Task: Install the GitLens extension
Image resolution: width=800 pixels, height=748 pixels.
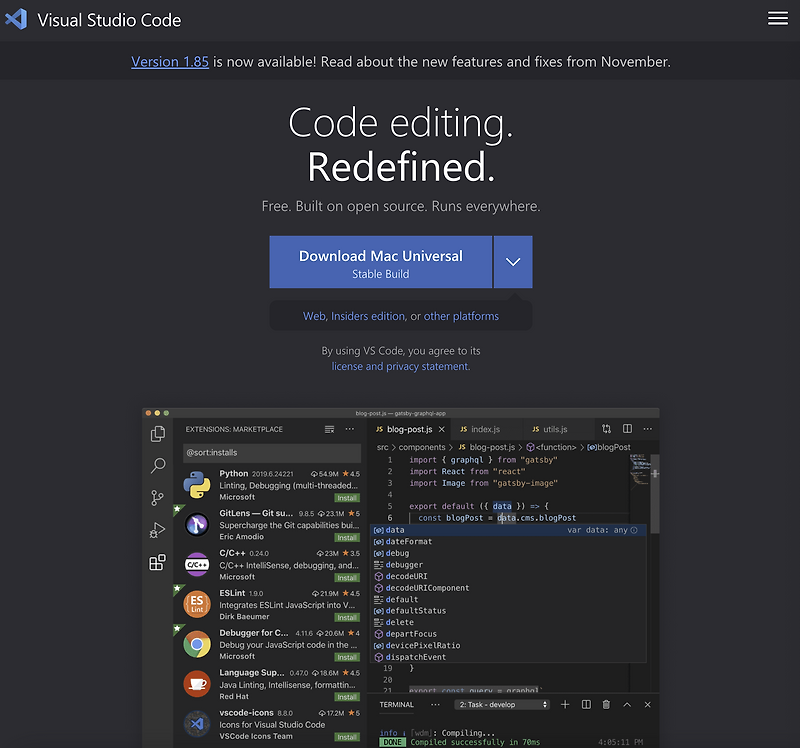Action: [x=347, y=538]
